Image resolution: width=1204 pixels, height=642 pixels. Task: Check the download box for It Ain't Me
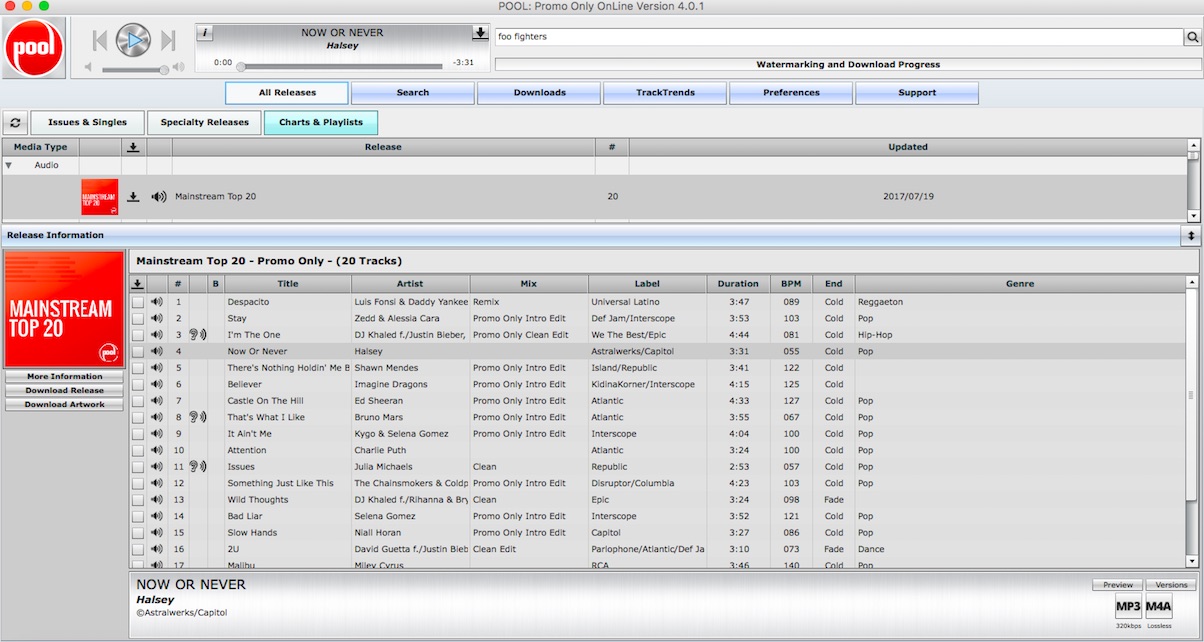138,433
